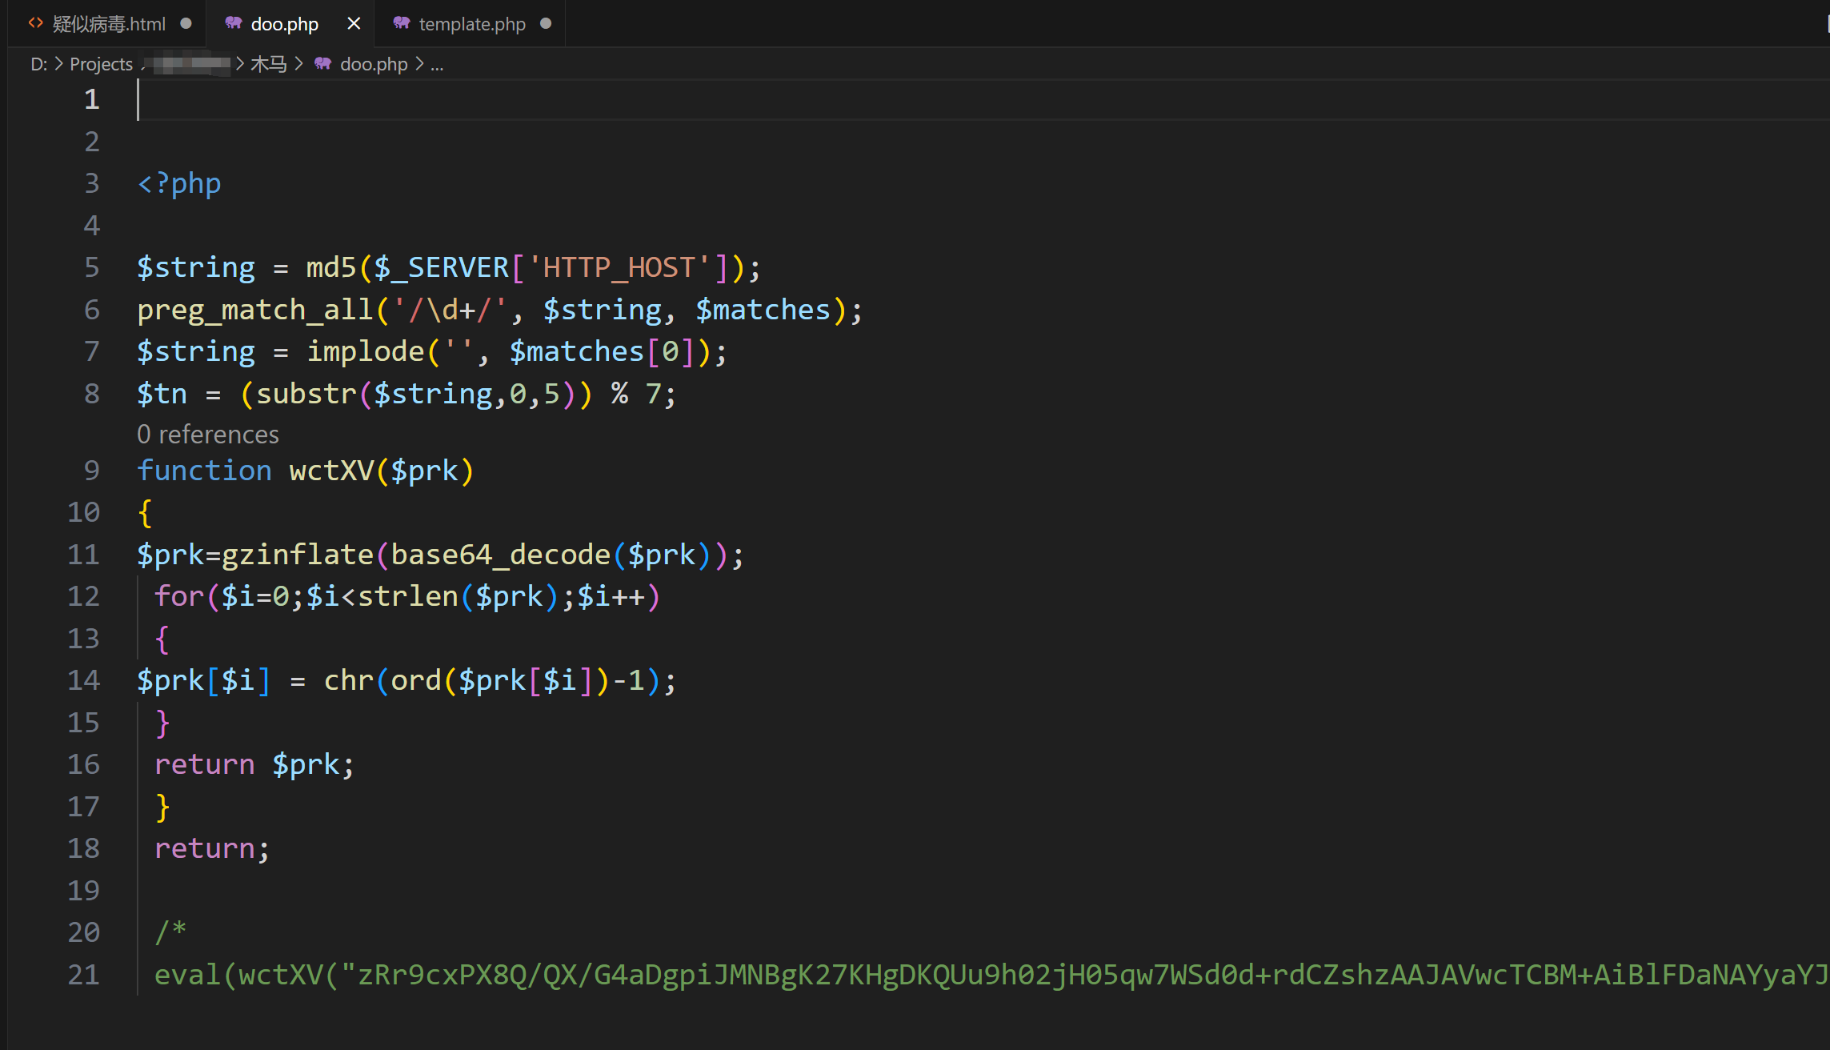Image resolution: width=1830 pixels, height=1050 pixels.
Task: Open the 木马 folder breadcrumb
Action: coord(268,64)
